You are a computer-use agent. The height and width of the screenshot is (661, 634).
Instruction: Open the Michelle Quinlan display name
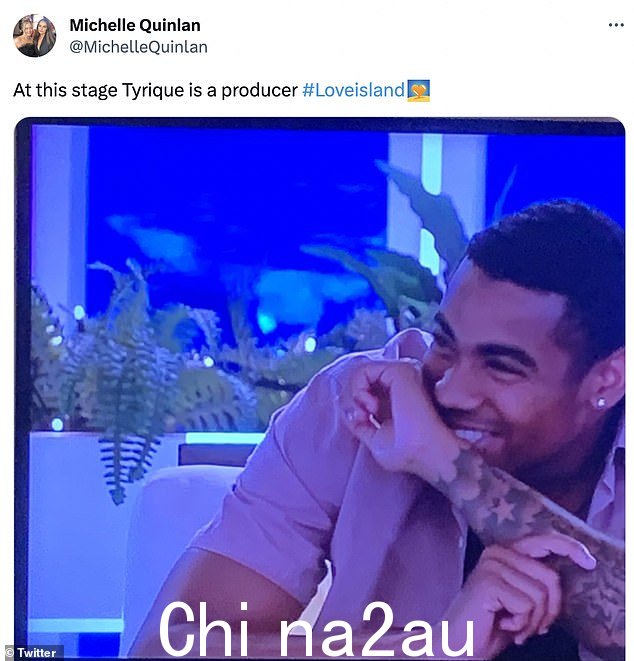click(x=135, y=25)
